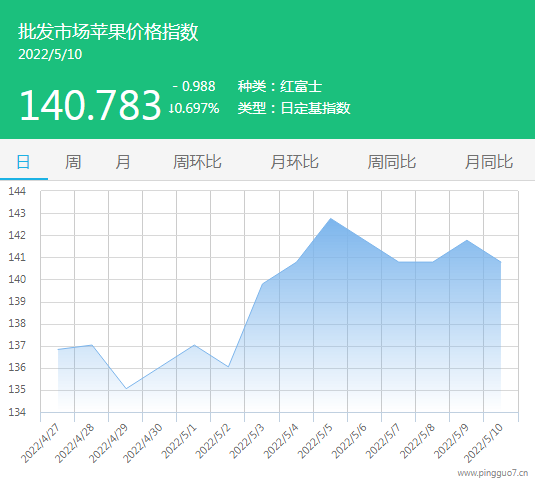535x484 pixels.
Task: Click the 2022/4/29 lowest chart point
Action: point(126,388)
